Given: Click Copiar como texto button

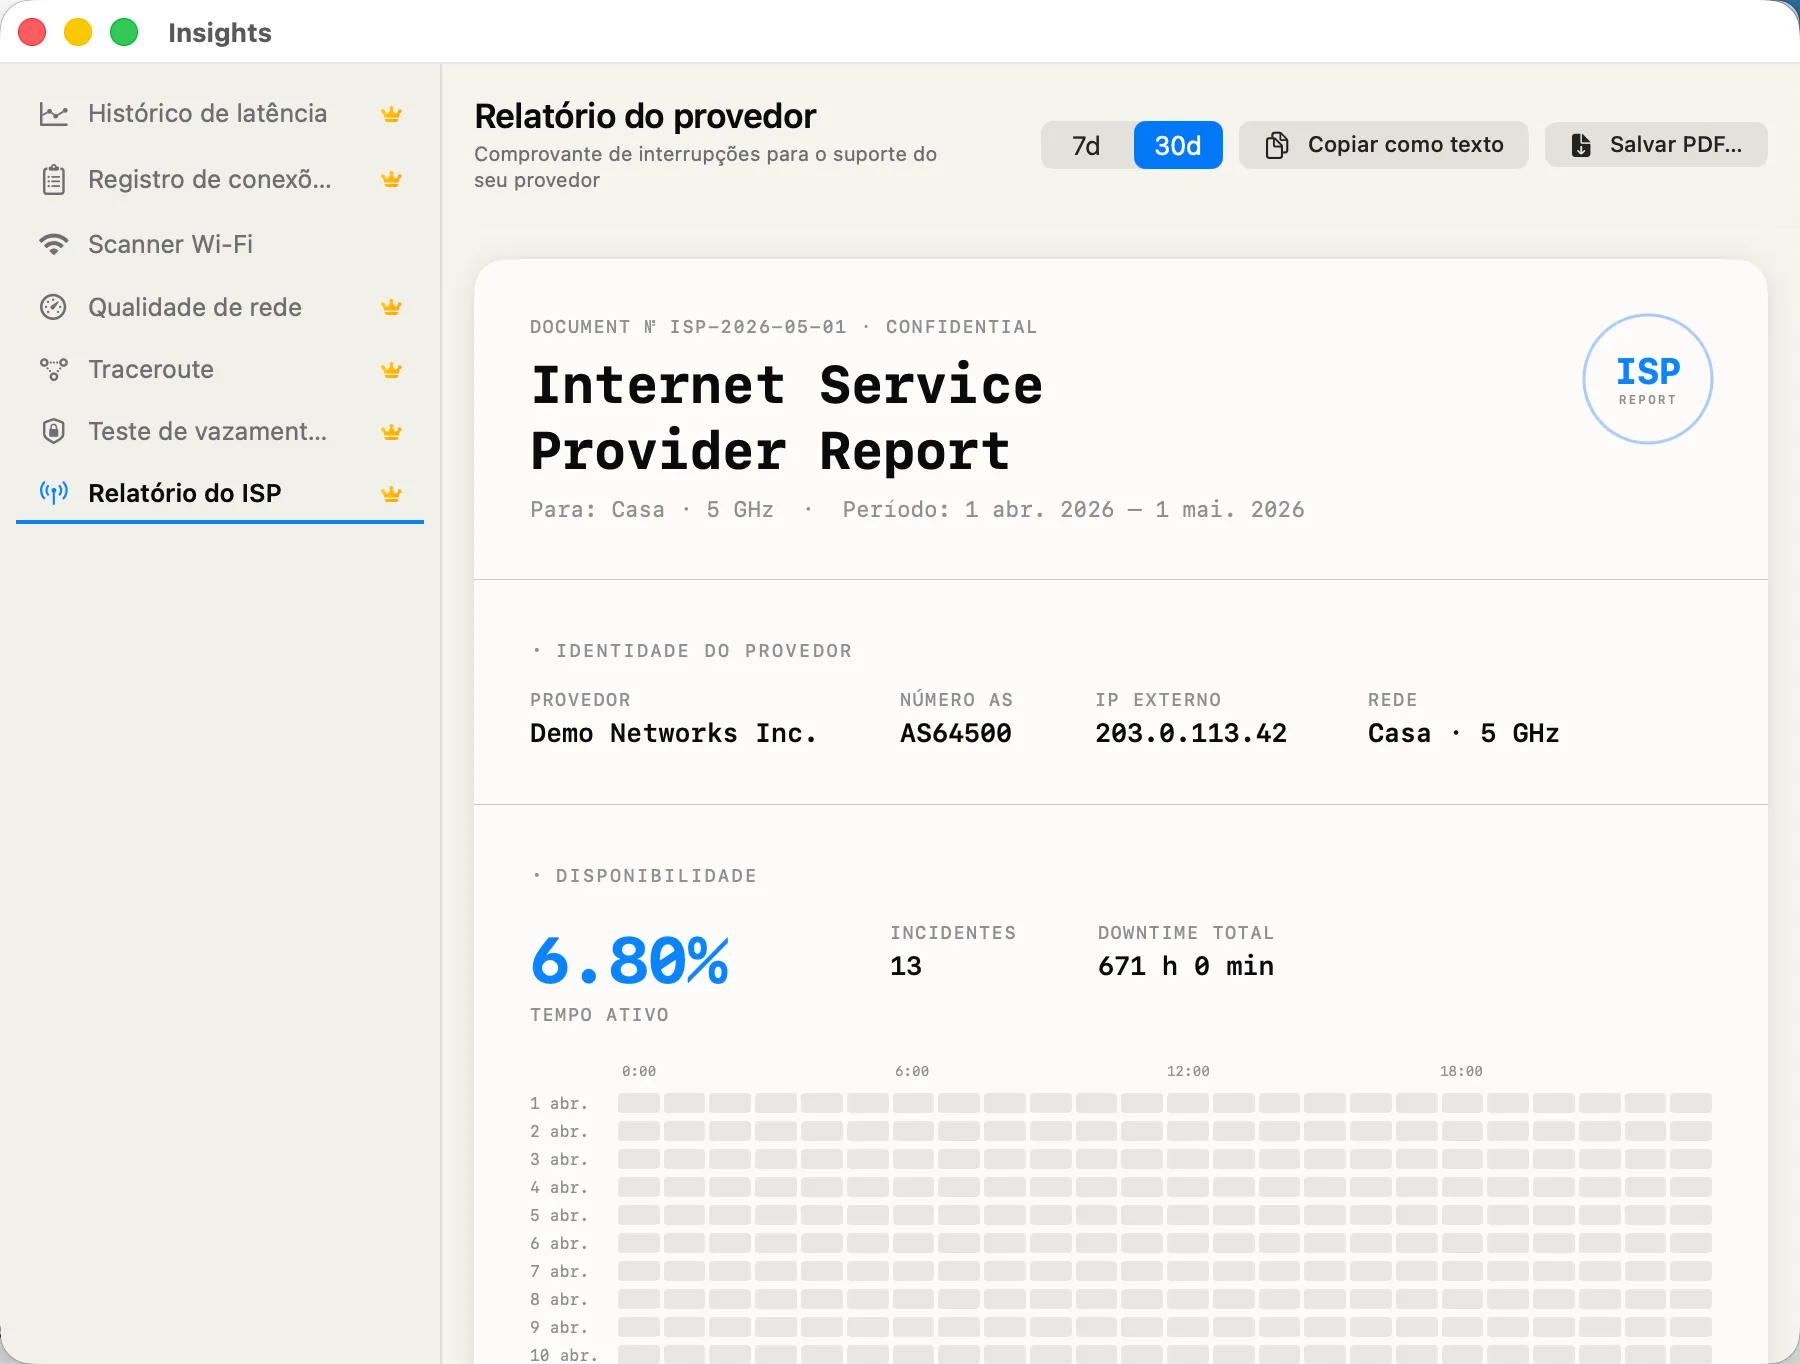Looking at the screenshot, I should [x=1384, y=145].
